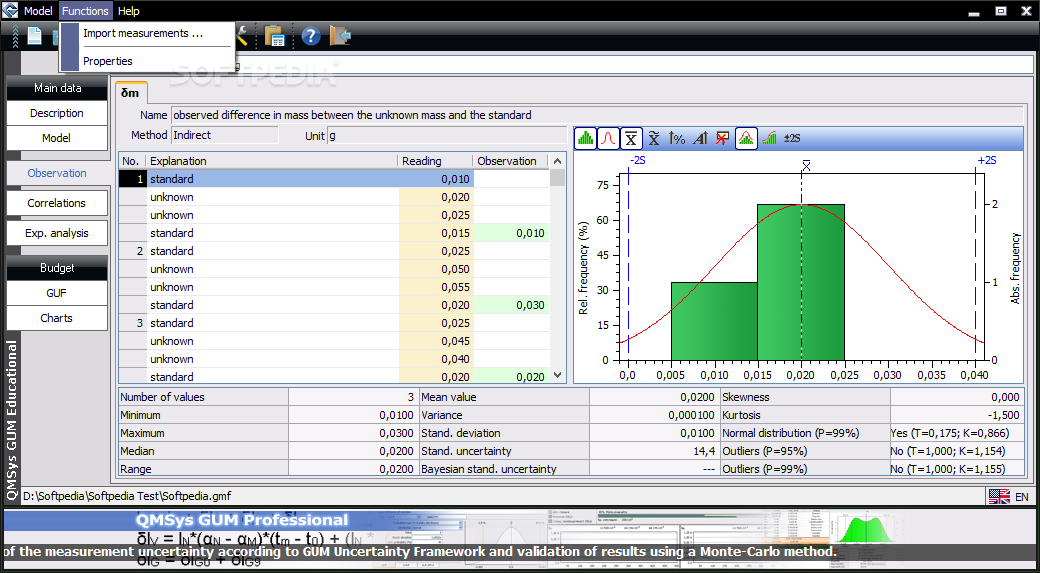1040x573 pixels.
Task: Click the new document toolbar icon
Action: pos(34,36)
